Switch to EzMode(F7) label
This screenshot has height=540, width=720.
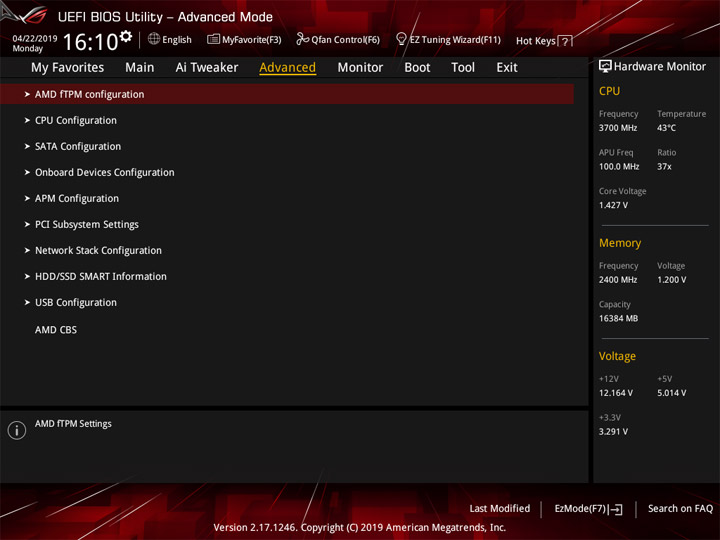coord(580,509)
